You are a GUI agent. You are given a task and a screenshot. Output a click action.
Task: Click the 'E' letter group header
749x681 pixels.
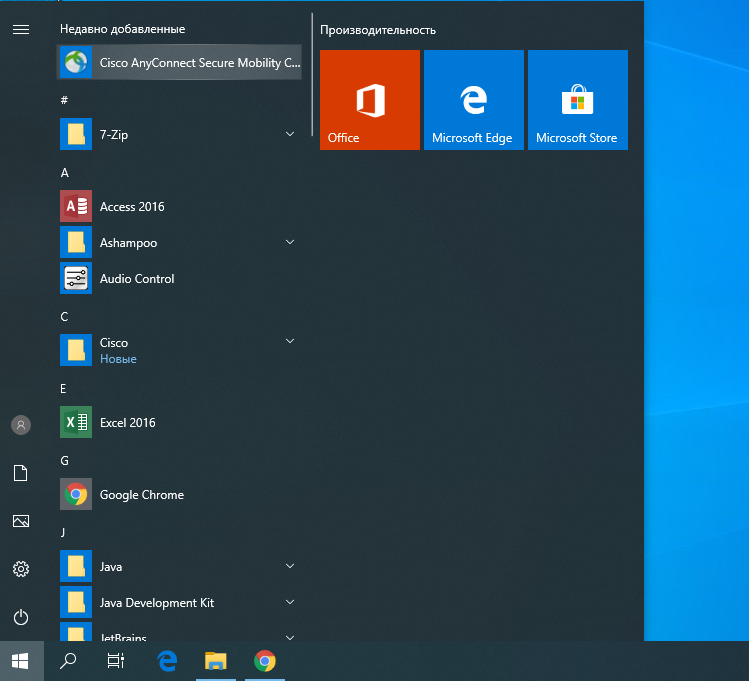(63, 389)
